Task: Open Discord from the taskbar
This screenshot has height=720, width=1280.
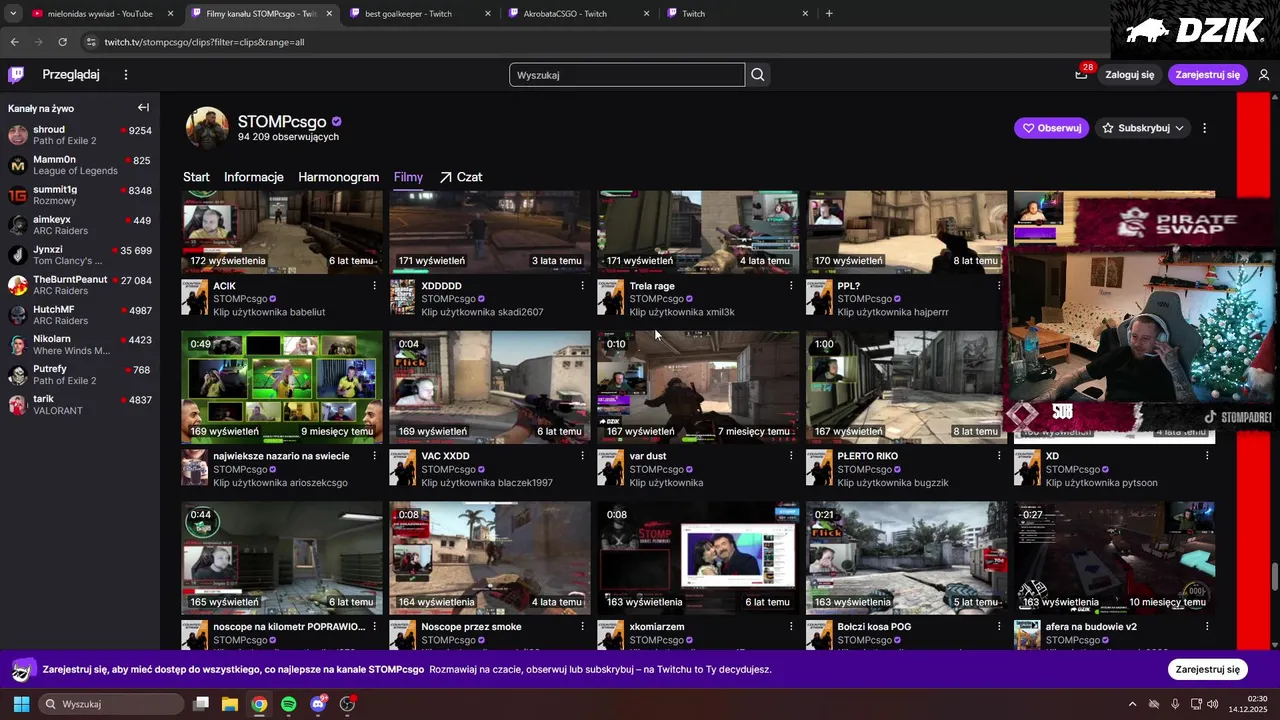Action: (318, 704)
